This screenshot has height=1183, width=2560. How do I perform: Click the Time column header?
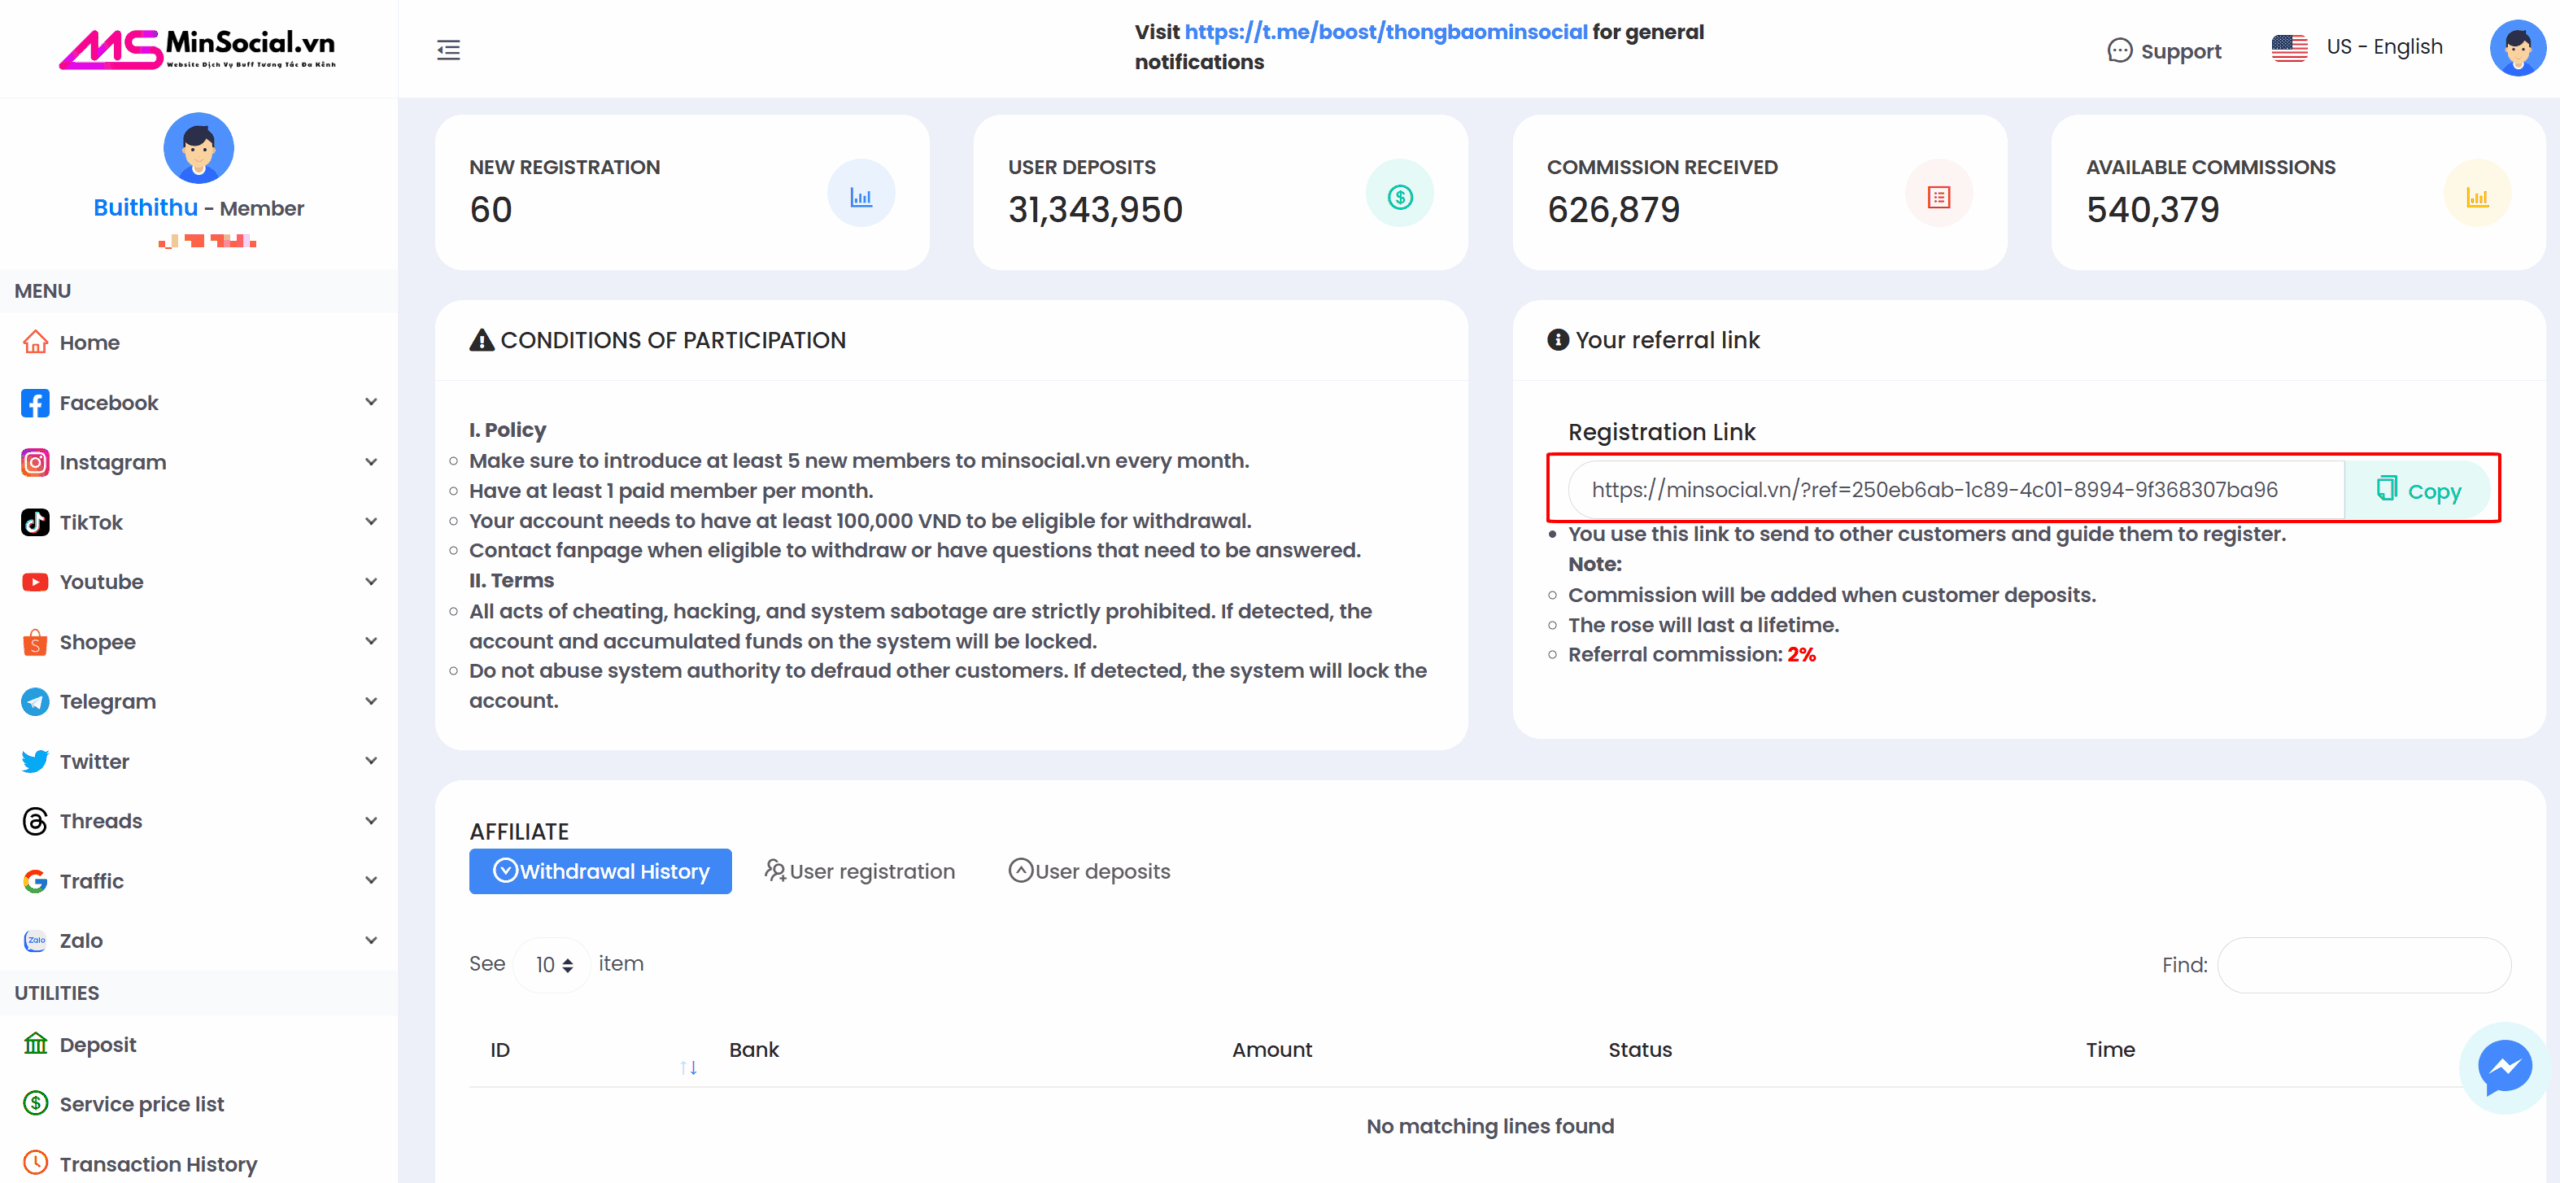point(2110,1050)
